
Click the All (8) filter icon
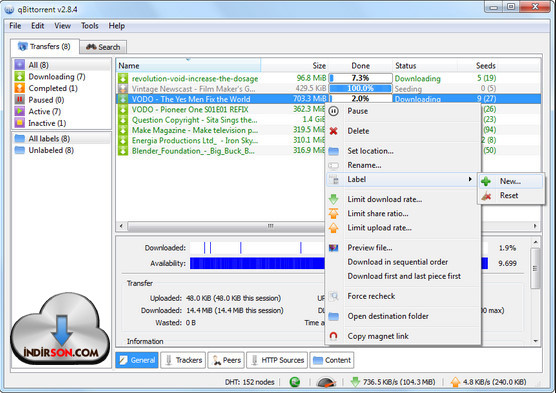[x=20, y=65]
